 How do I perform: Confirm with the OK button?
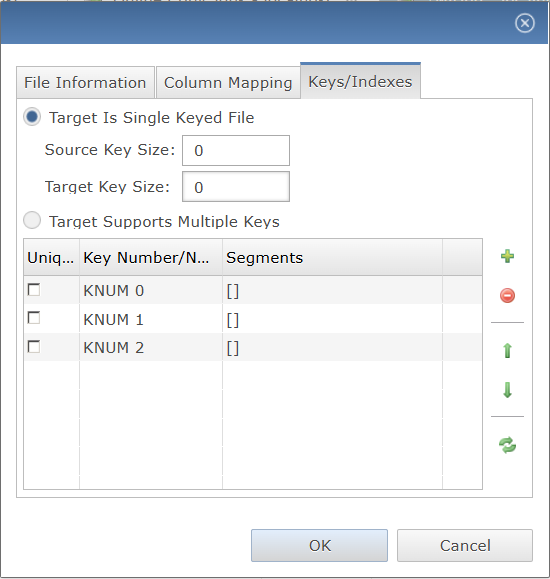[319, 545]
